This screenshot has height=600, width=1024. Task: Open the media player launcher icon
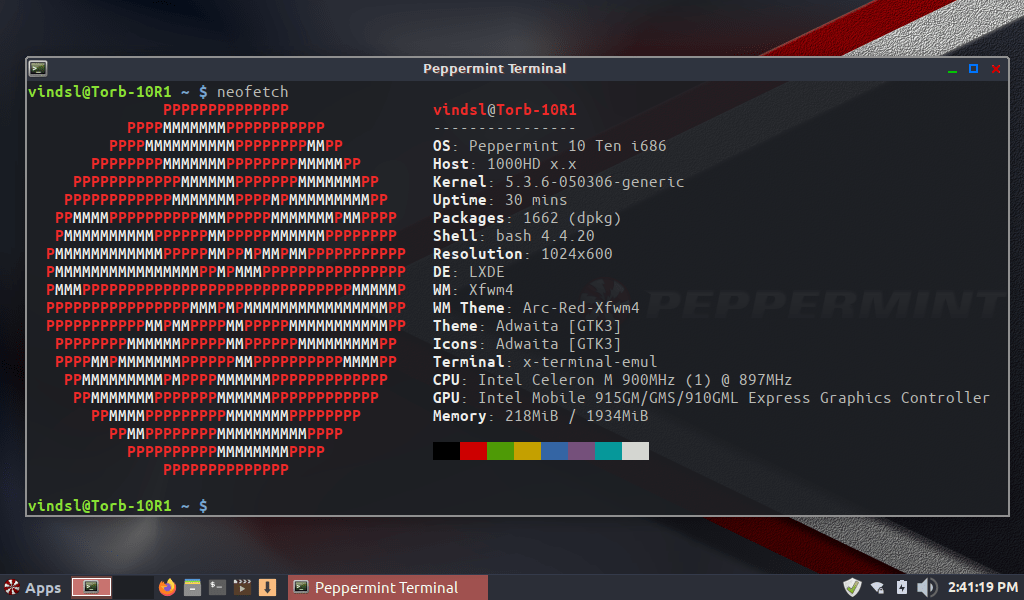click(242, 587)
